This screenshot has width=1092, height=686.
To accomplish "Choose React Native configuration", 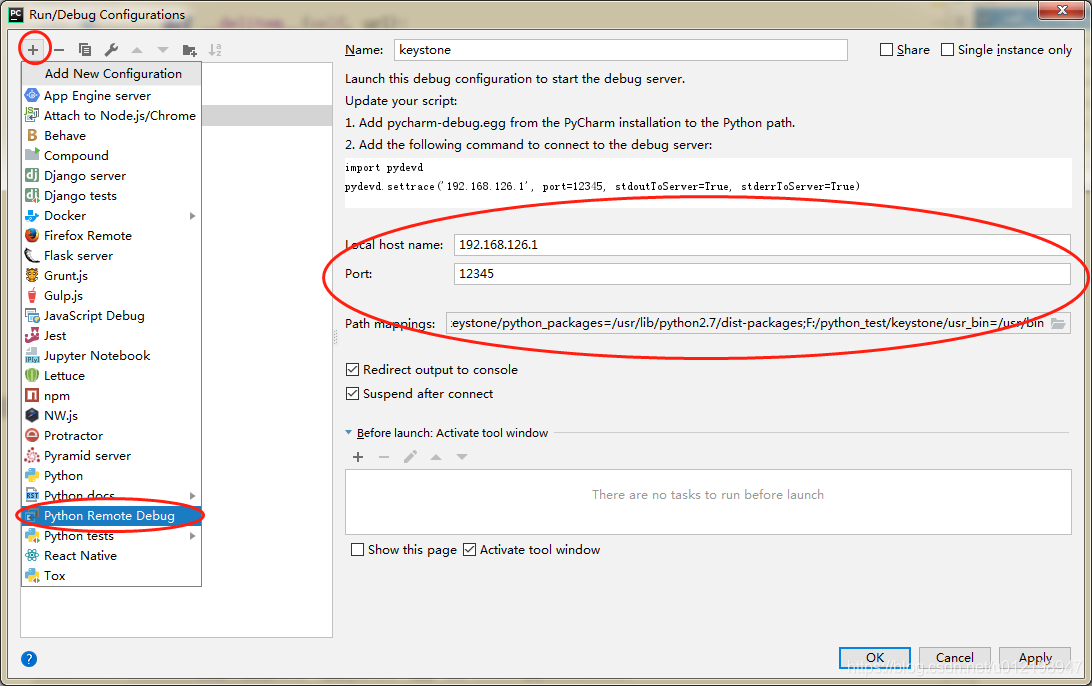I will pos(111,556).
